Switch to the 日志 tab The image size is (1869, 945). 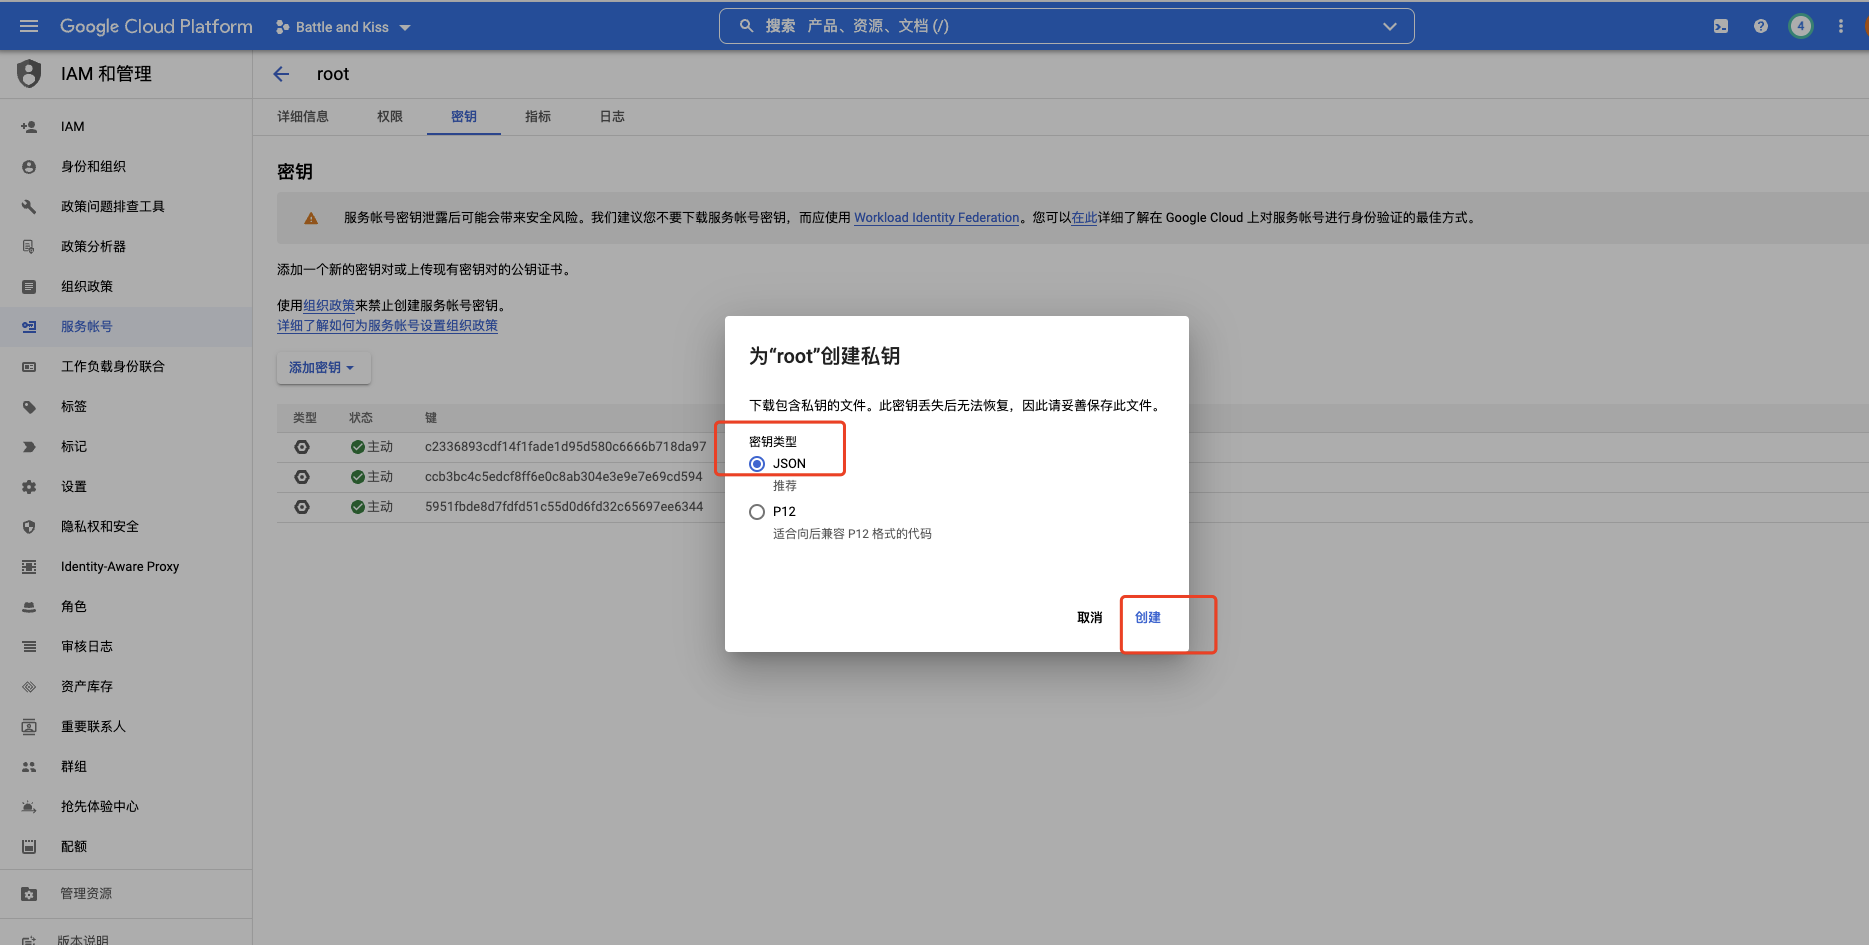pos(612,117)
